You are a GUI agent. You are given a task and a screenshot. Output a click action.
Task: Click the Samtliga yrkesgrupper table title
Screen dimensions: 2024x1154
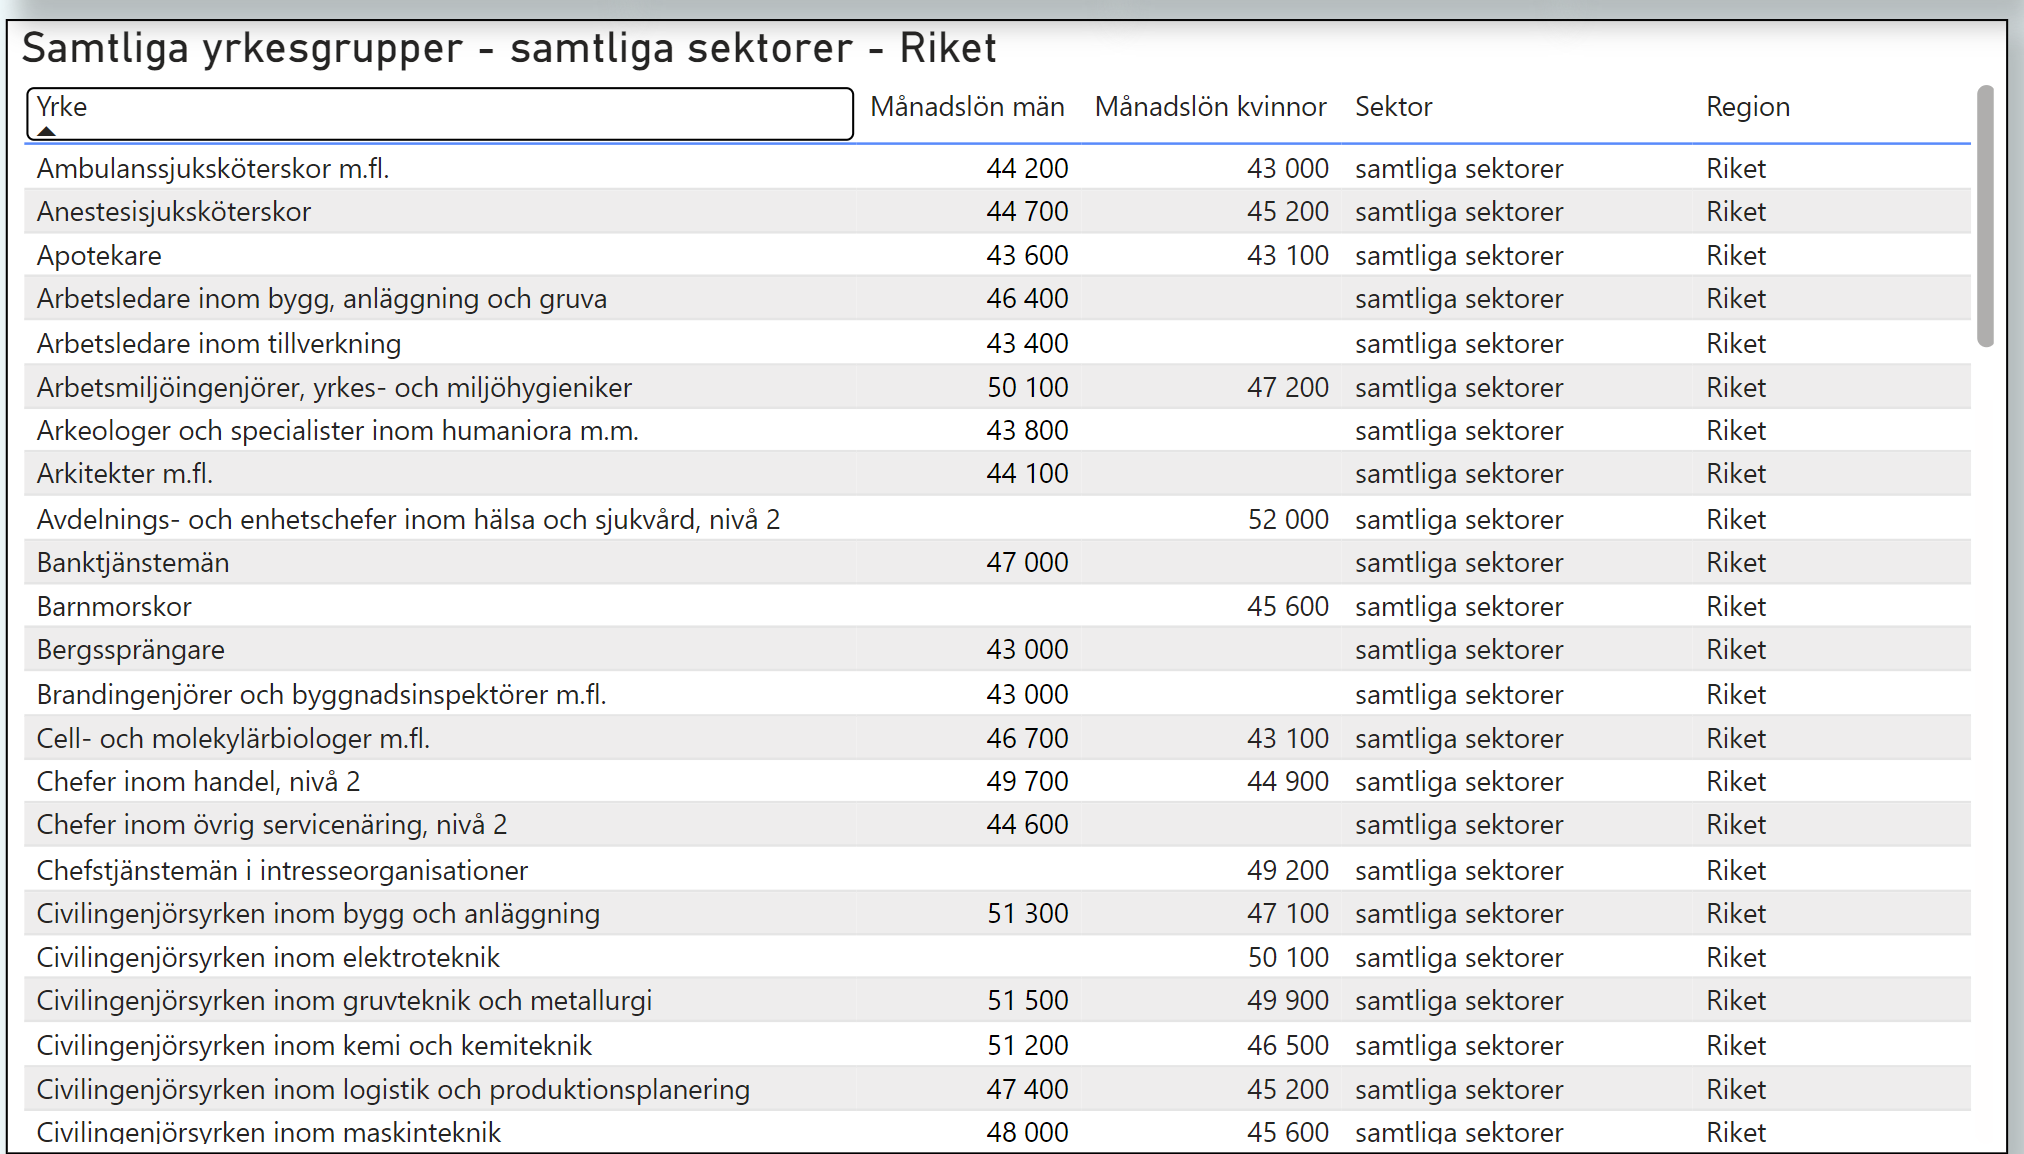coord(509,48)
